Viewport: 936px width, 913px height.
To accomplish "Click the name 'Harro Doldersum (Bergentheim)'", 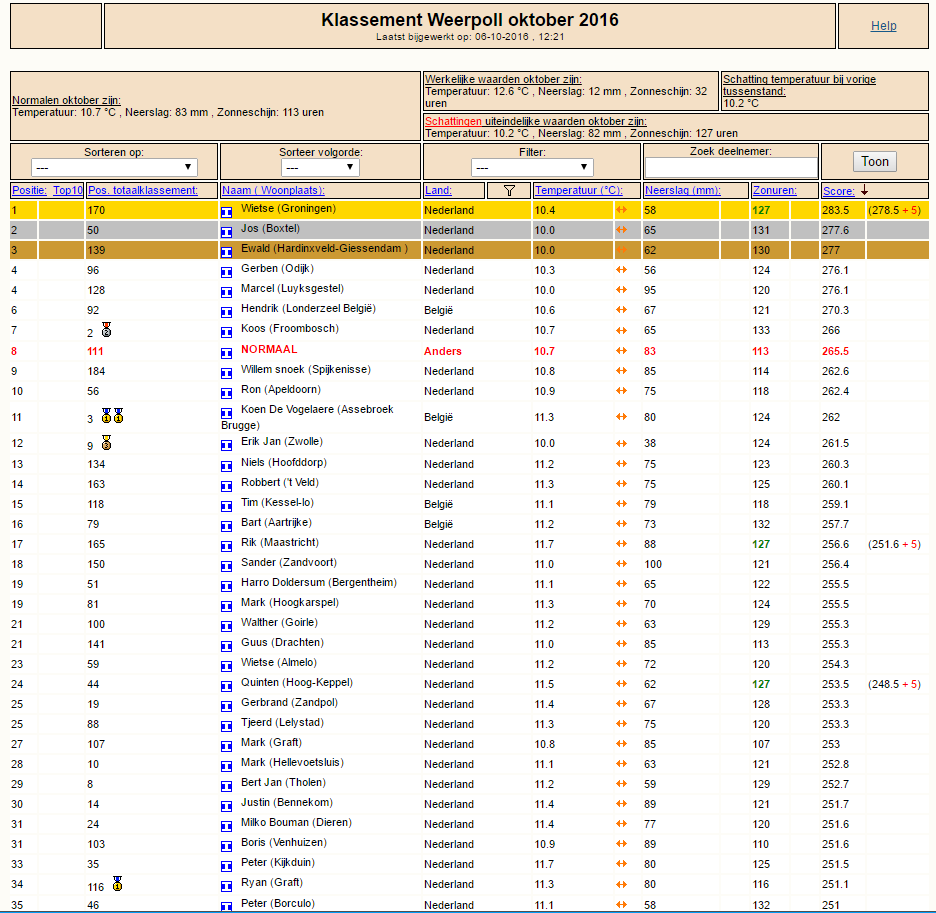I will coord(319,582).
